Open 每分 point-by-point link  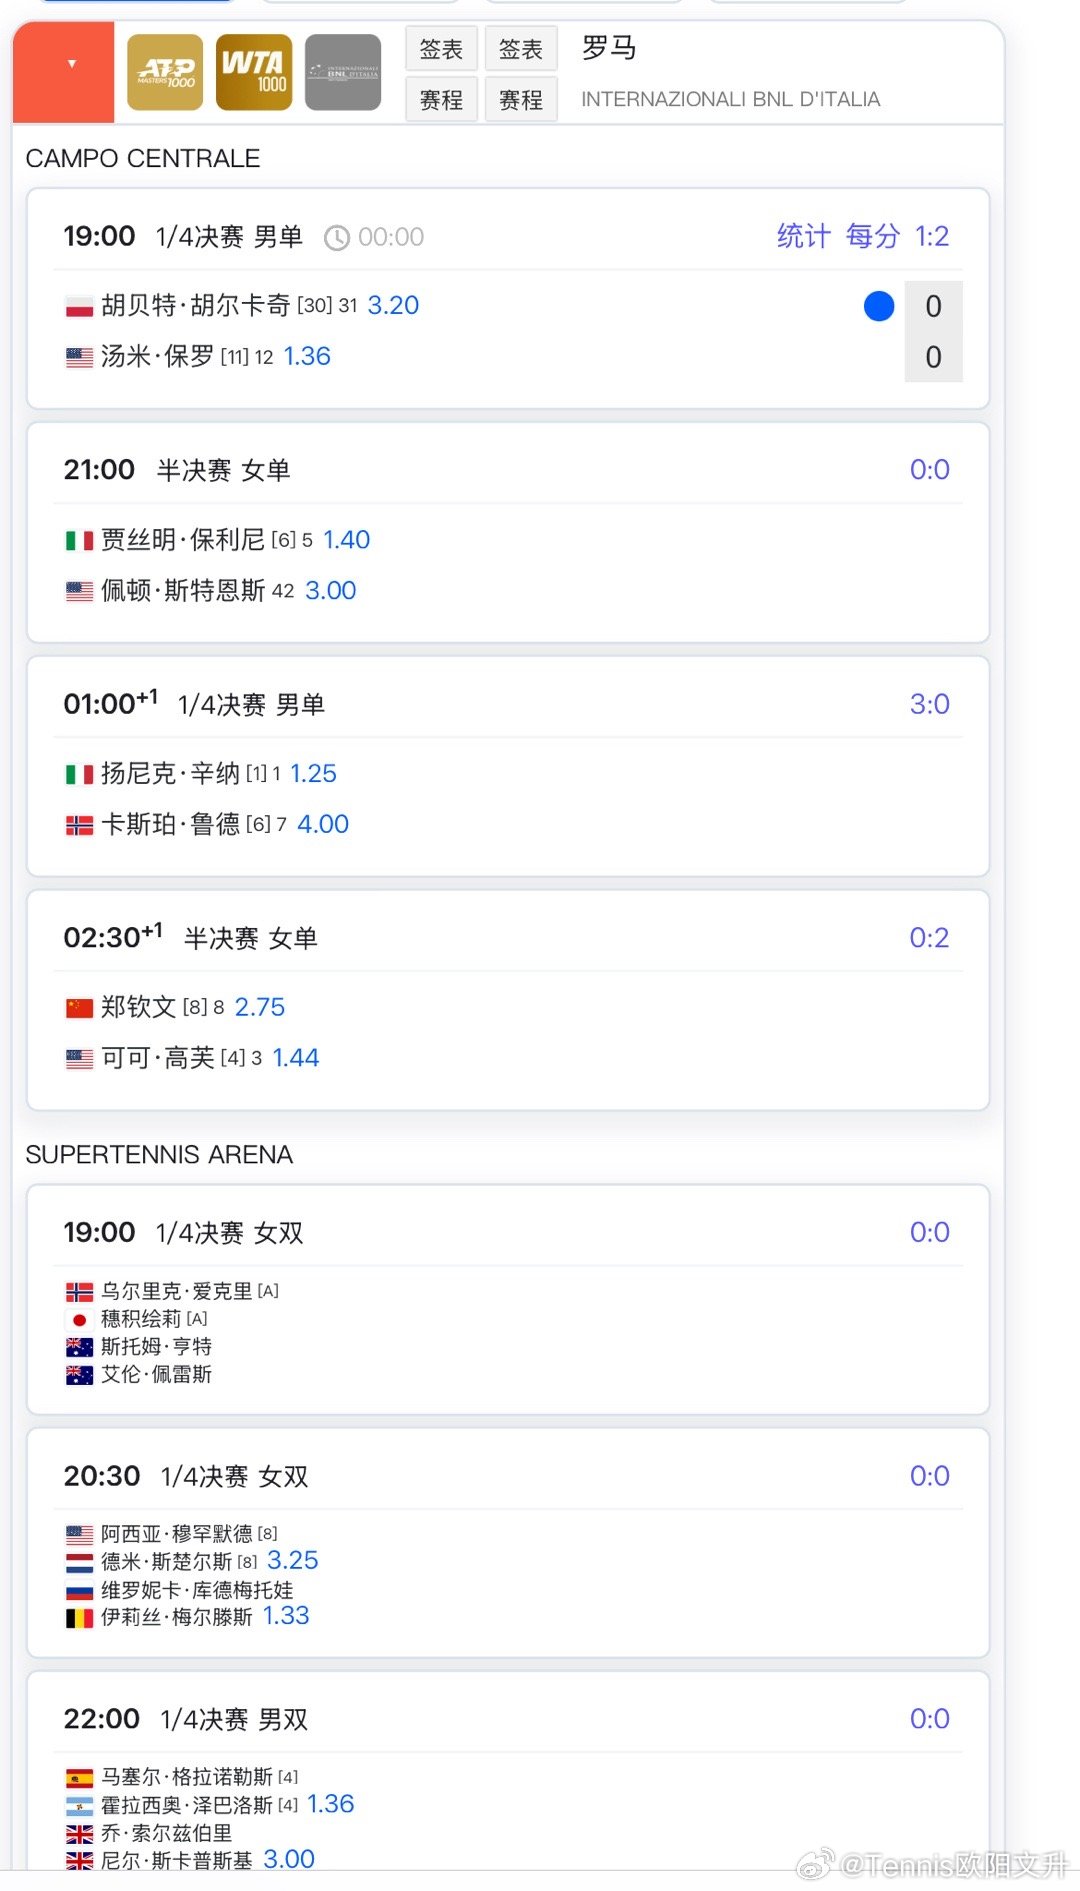click(x=873, y=236)
